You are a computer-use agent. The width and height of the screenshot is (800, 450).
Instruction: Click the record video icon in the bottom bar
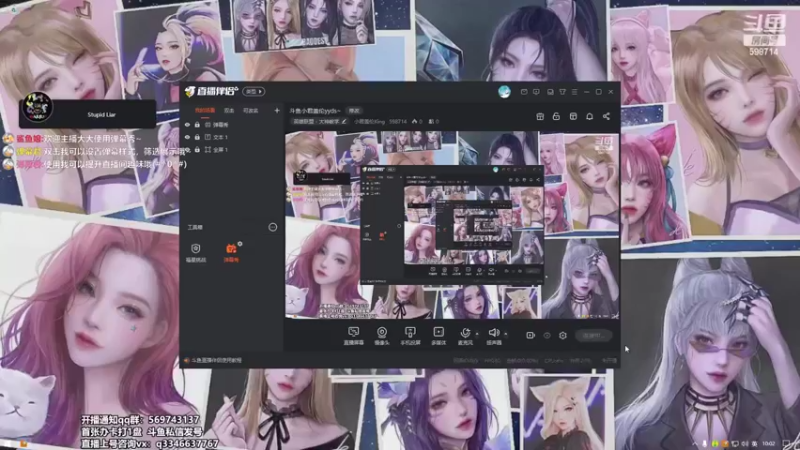pyautogui.click(x=530, y=335)
